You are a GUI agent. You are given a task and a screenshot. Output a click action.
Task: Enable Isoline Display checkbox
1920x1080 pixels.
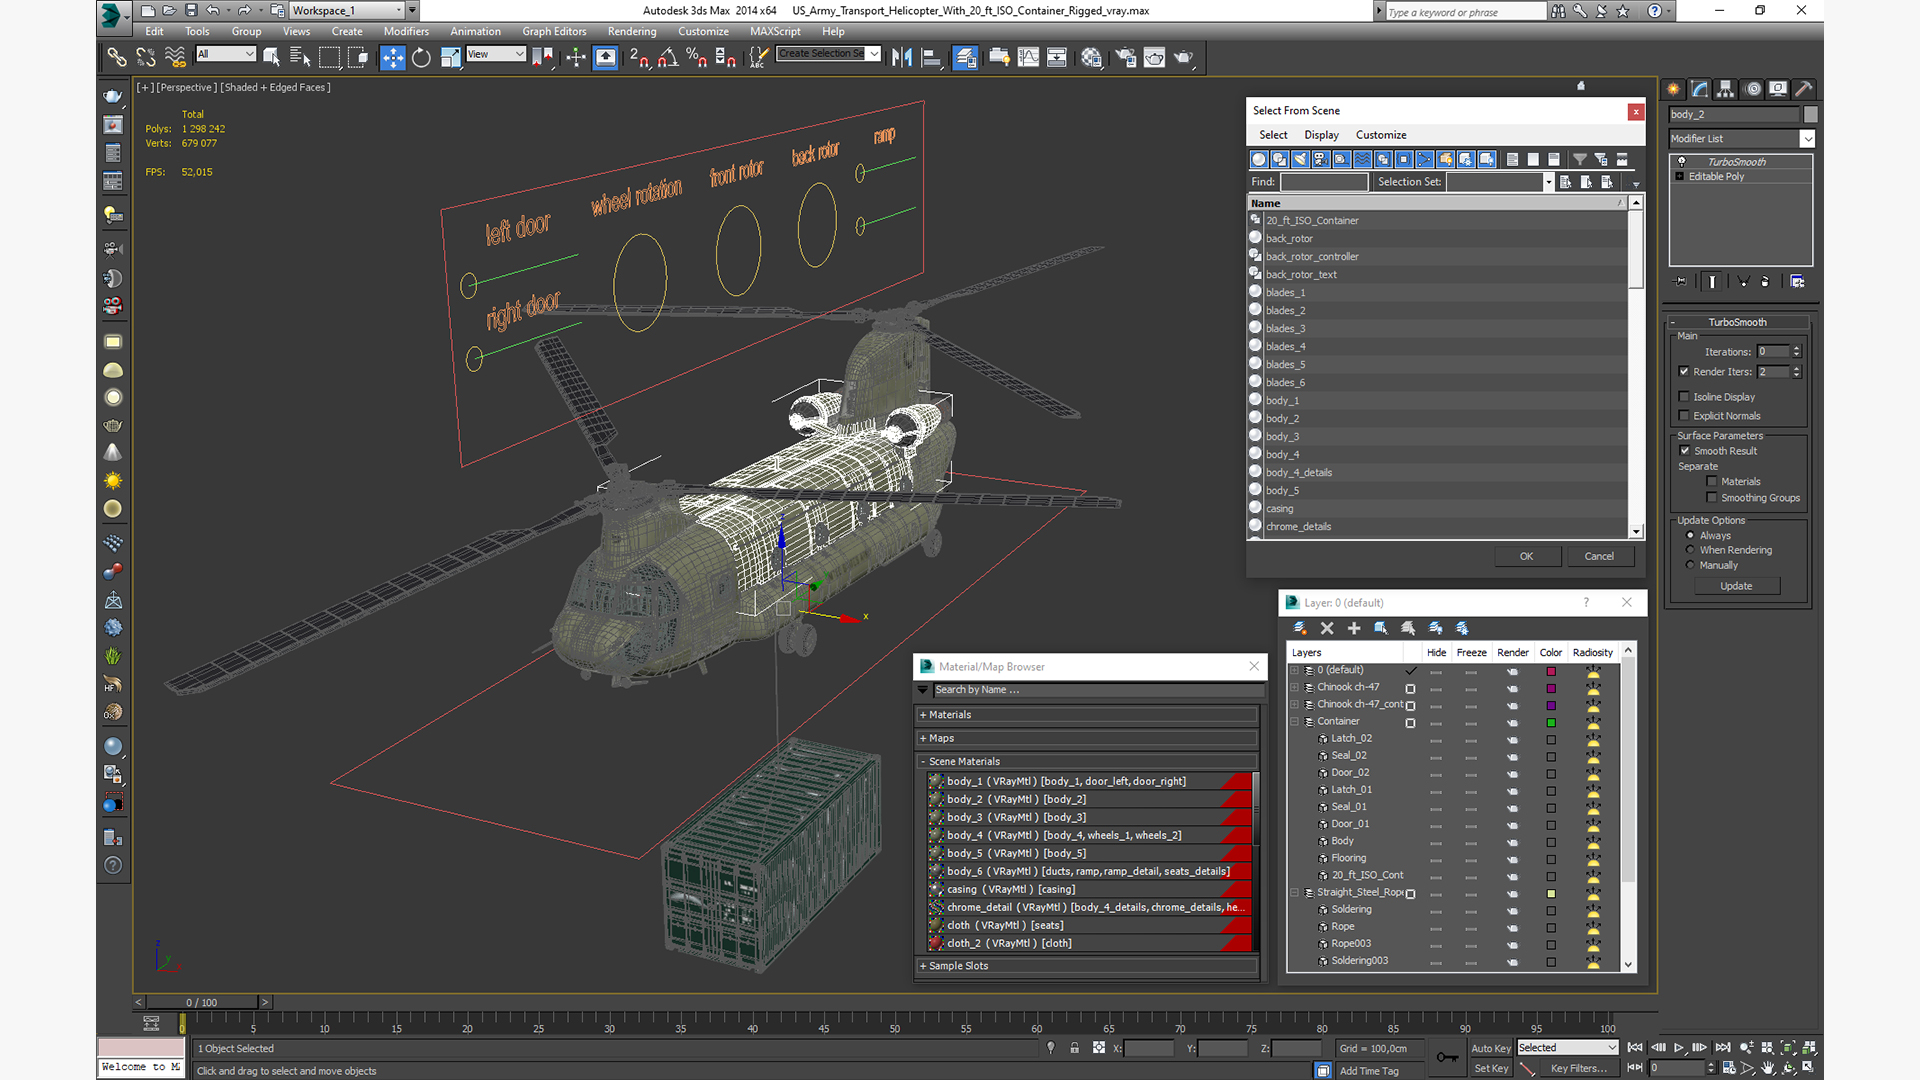tap(1684, 397)
